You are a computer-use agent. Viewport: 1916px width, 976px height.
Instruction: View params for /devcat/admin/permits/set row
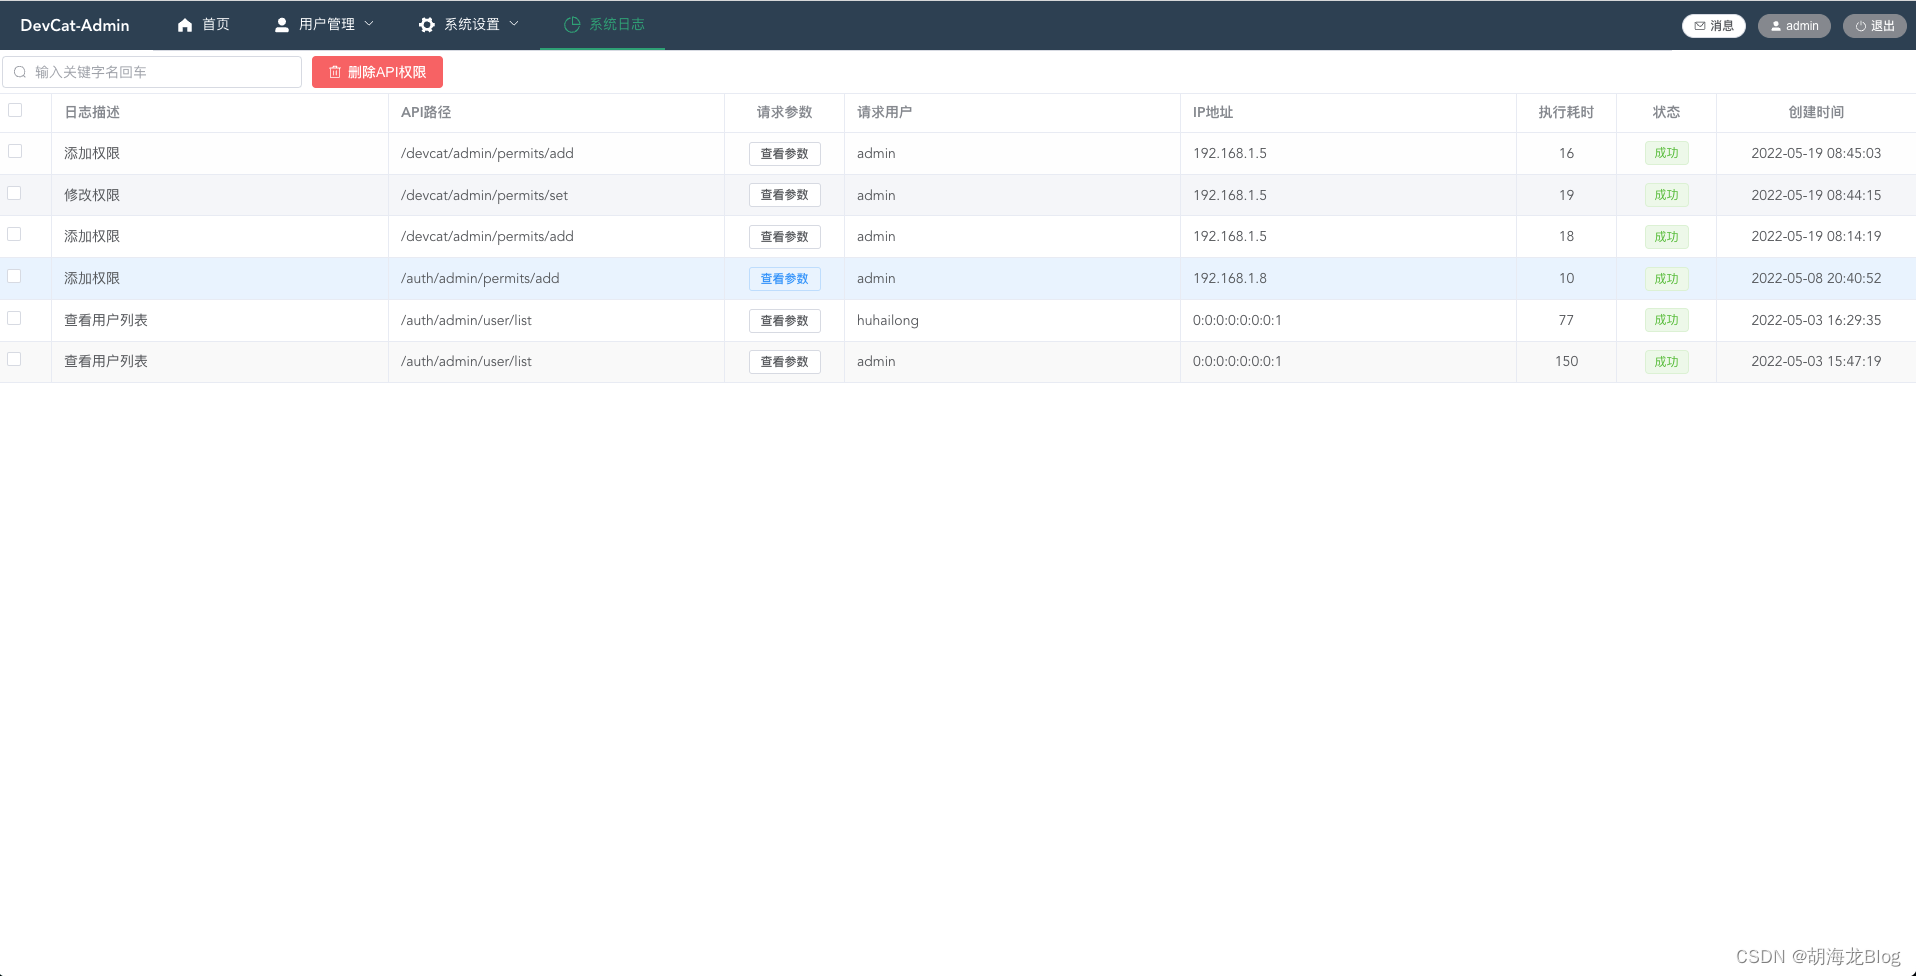(x=785, y=195)
